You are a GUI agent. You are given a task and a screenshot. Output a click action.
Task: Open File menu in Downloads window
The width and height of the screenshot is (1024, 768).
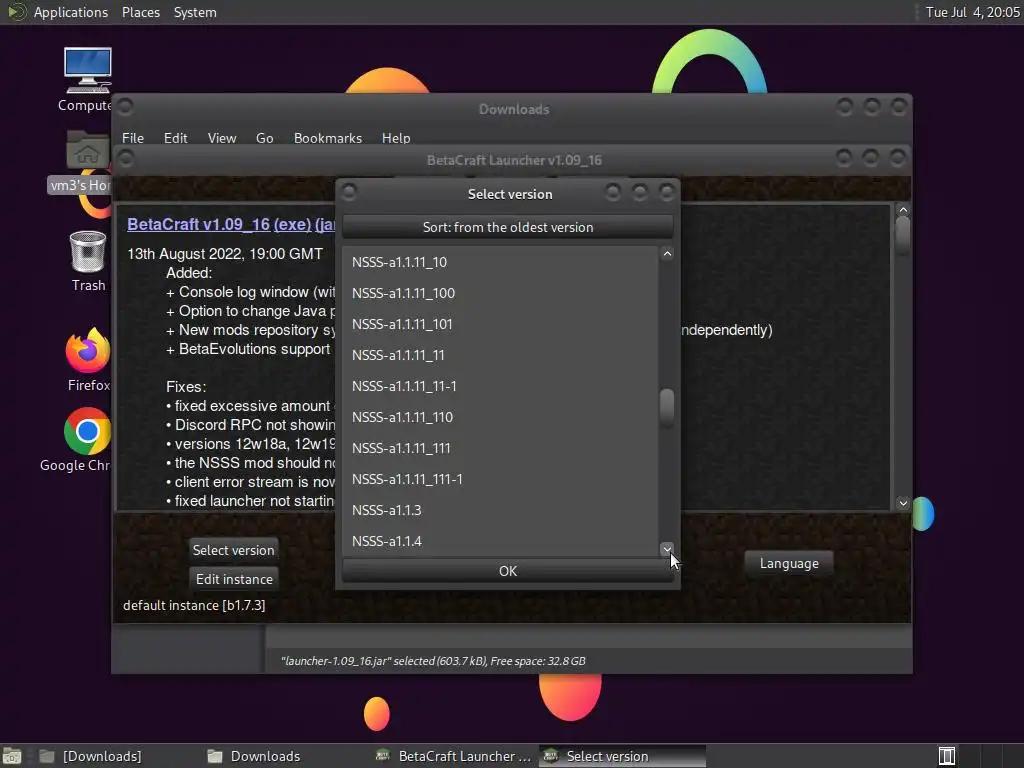(x=133, y=138)
